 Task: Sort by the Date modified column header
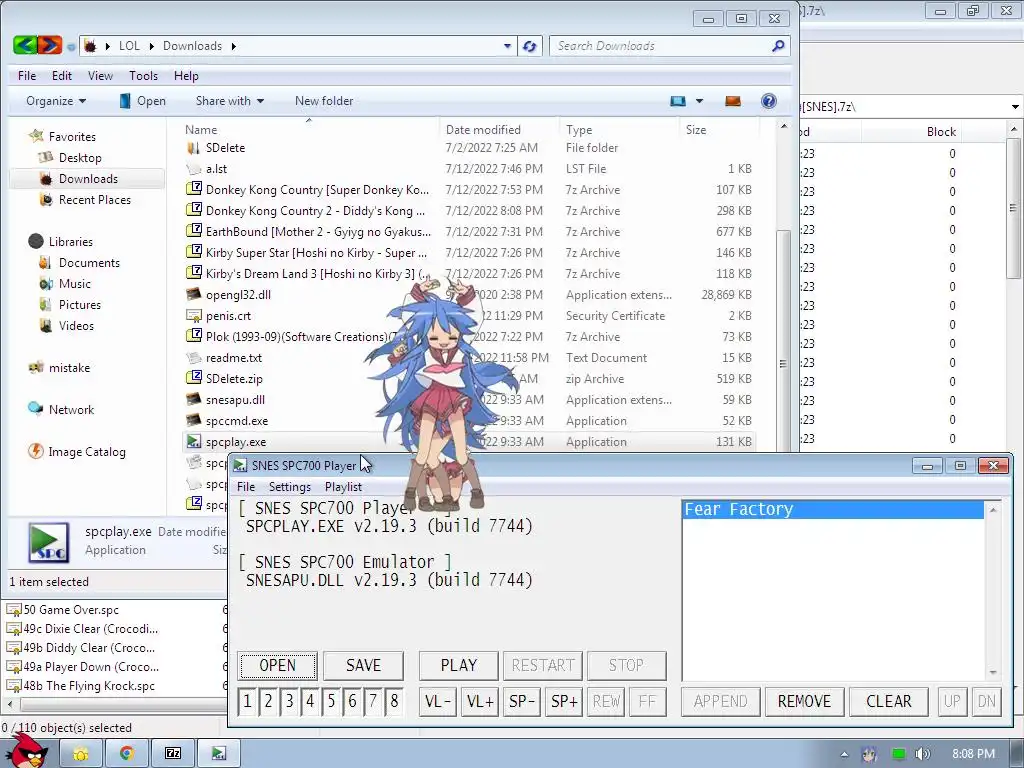click(483, 129)
